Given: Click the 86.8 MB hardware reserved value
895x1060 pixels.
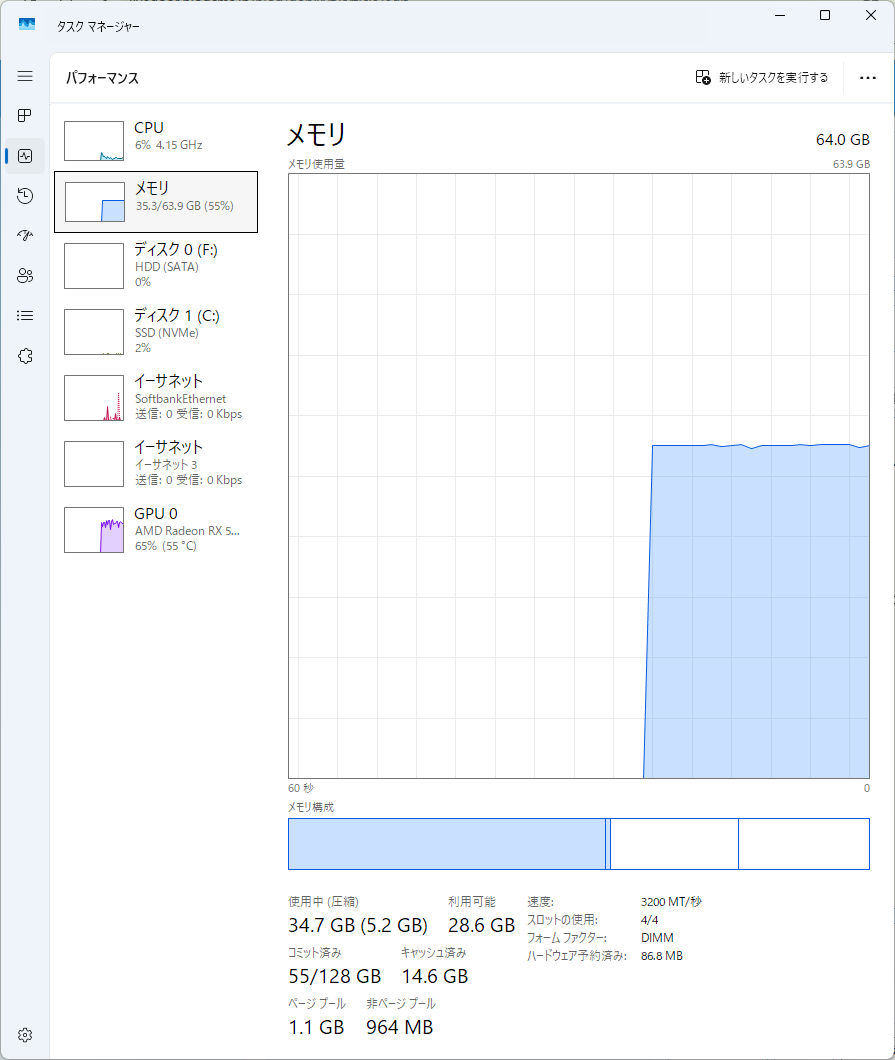Looking at the screenshot, I should point(662,956).
